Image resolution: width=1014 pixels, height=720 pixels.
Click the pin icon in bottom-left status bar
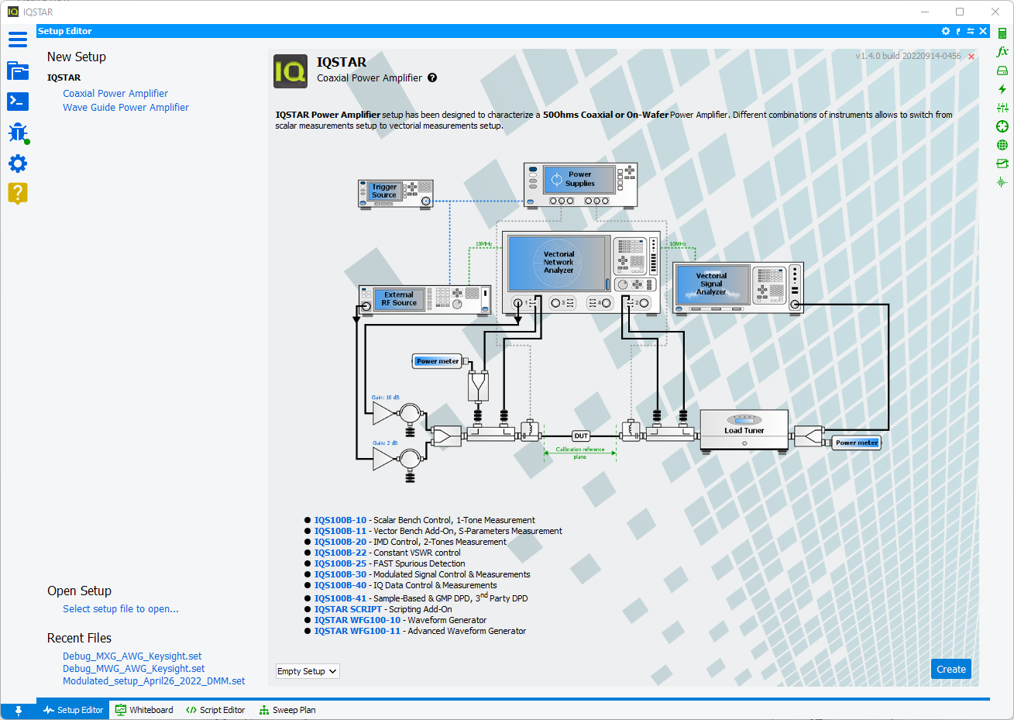[18, 710]
